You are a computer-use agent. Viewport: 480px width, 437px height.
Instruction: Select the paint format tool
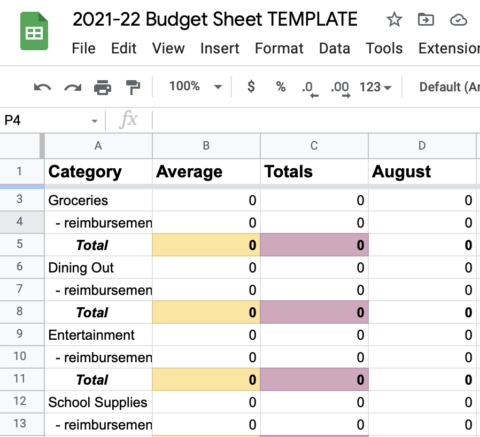[x=133, y=87]
